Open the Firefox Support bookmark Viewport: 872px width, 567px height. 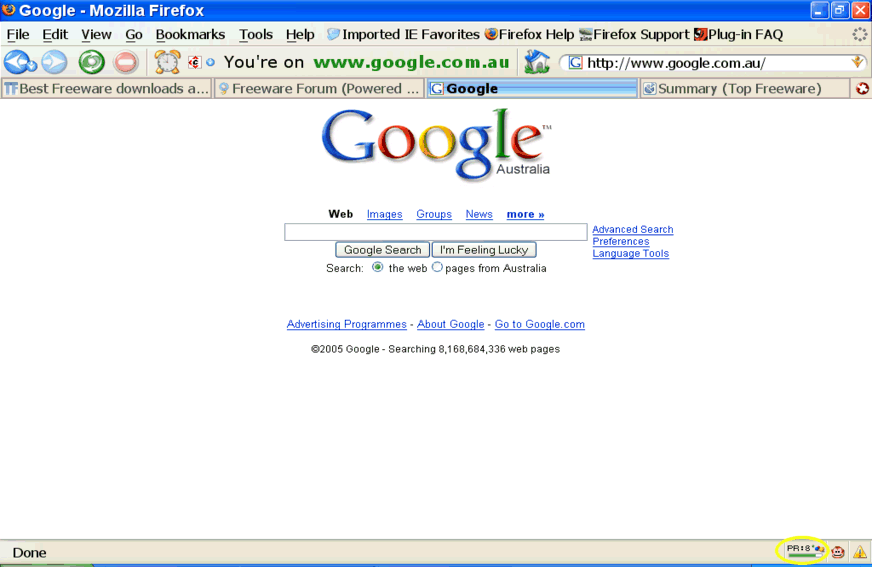coord(634,34)
